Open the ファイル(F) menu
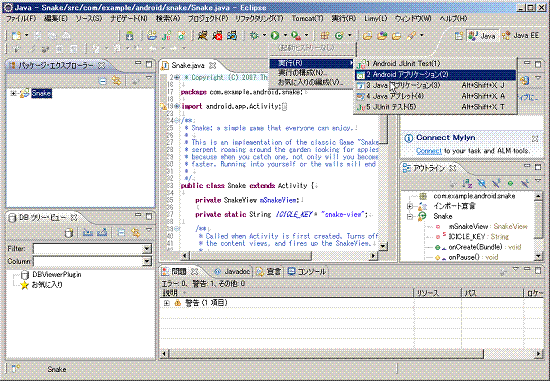The image size is (550, 381). point(21,18)
